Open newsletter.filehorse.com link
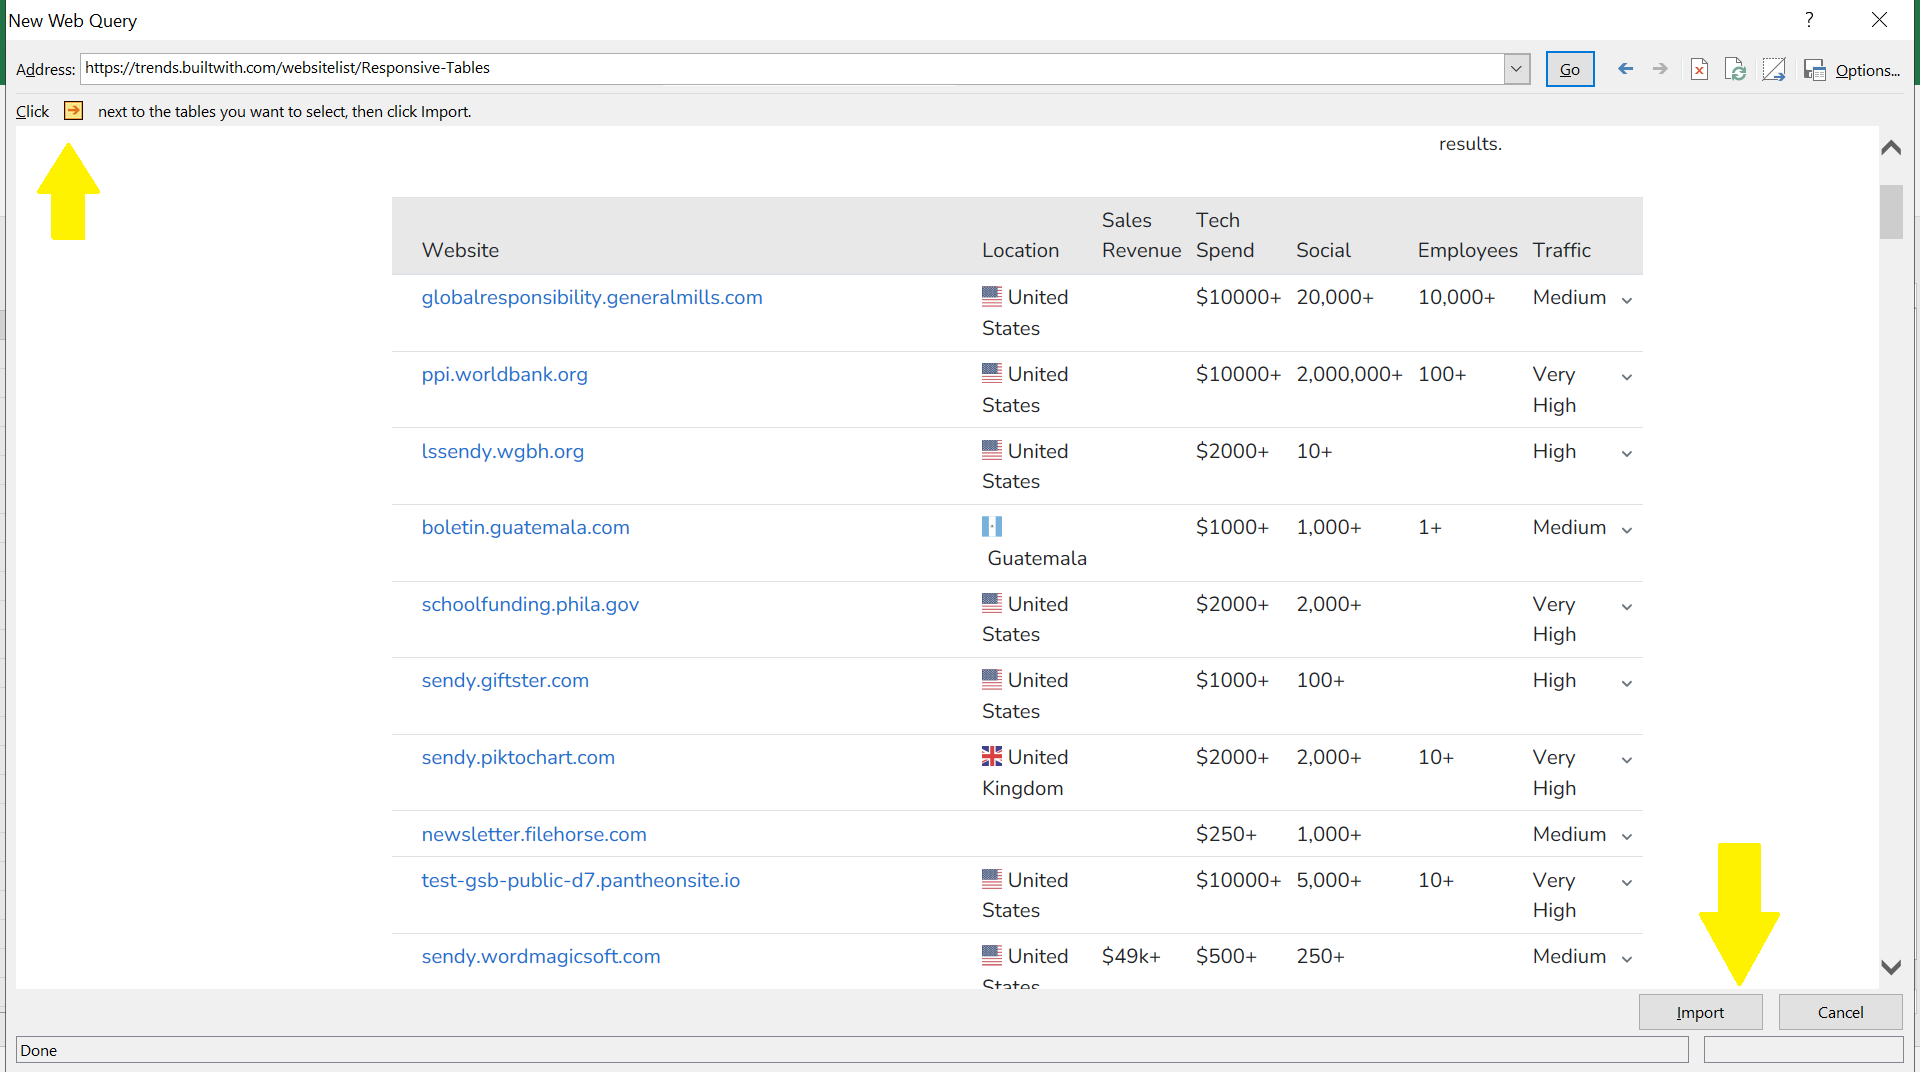Viewport: 1920px width, 1072px height. (x=534, y=834)
